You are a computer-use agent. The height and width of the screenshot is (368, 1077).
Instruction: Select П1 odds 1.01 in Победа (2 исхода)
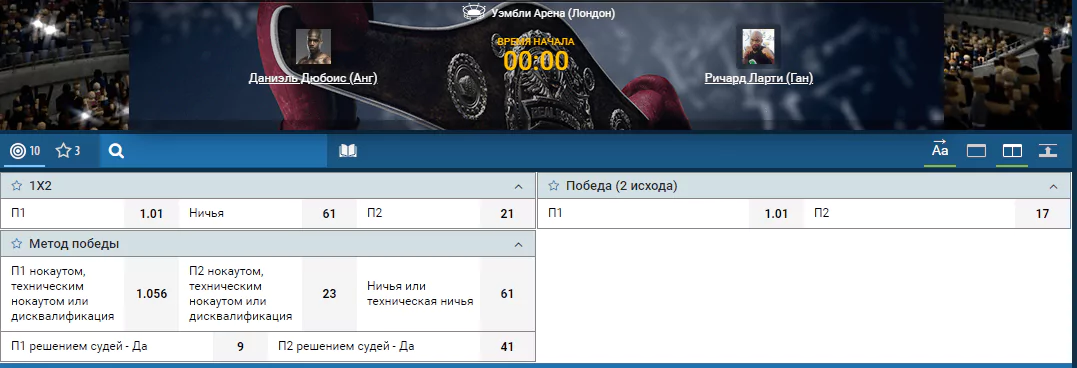(x=776, y=214)
